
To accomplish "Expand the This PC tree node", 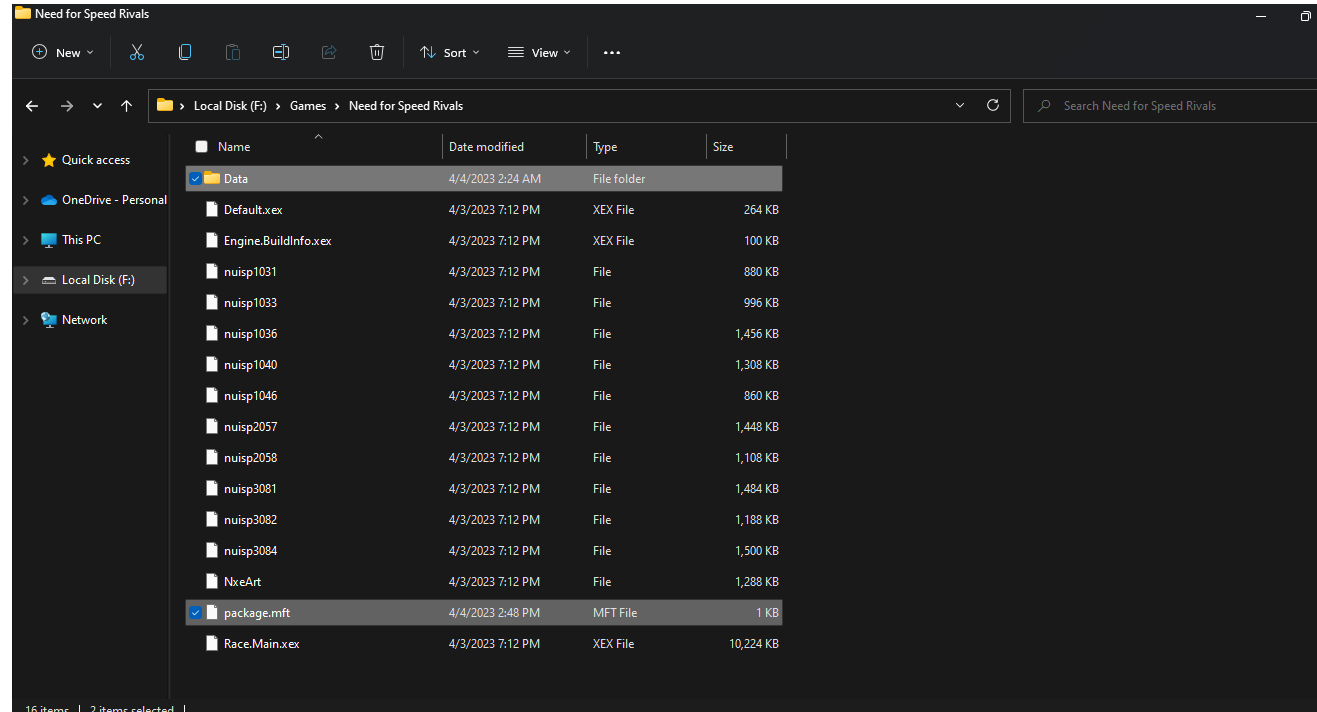I will point(25,240).
